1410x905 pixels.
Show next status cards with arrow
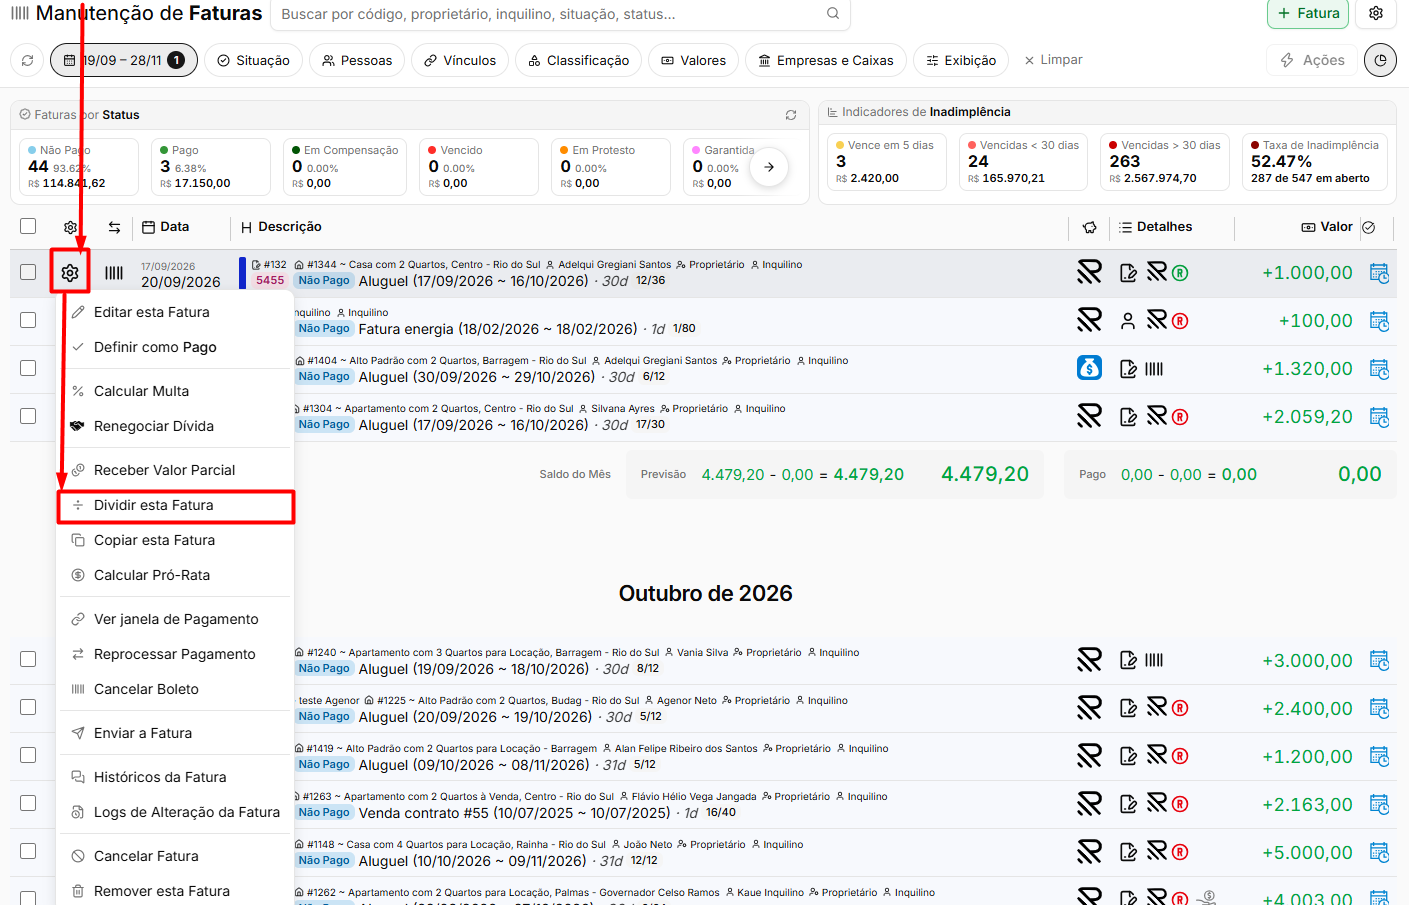(769, 167)
